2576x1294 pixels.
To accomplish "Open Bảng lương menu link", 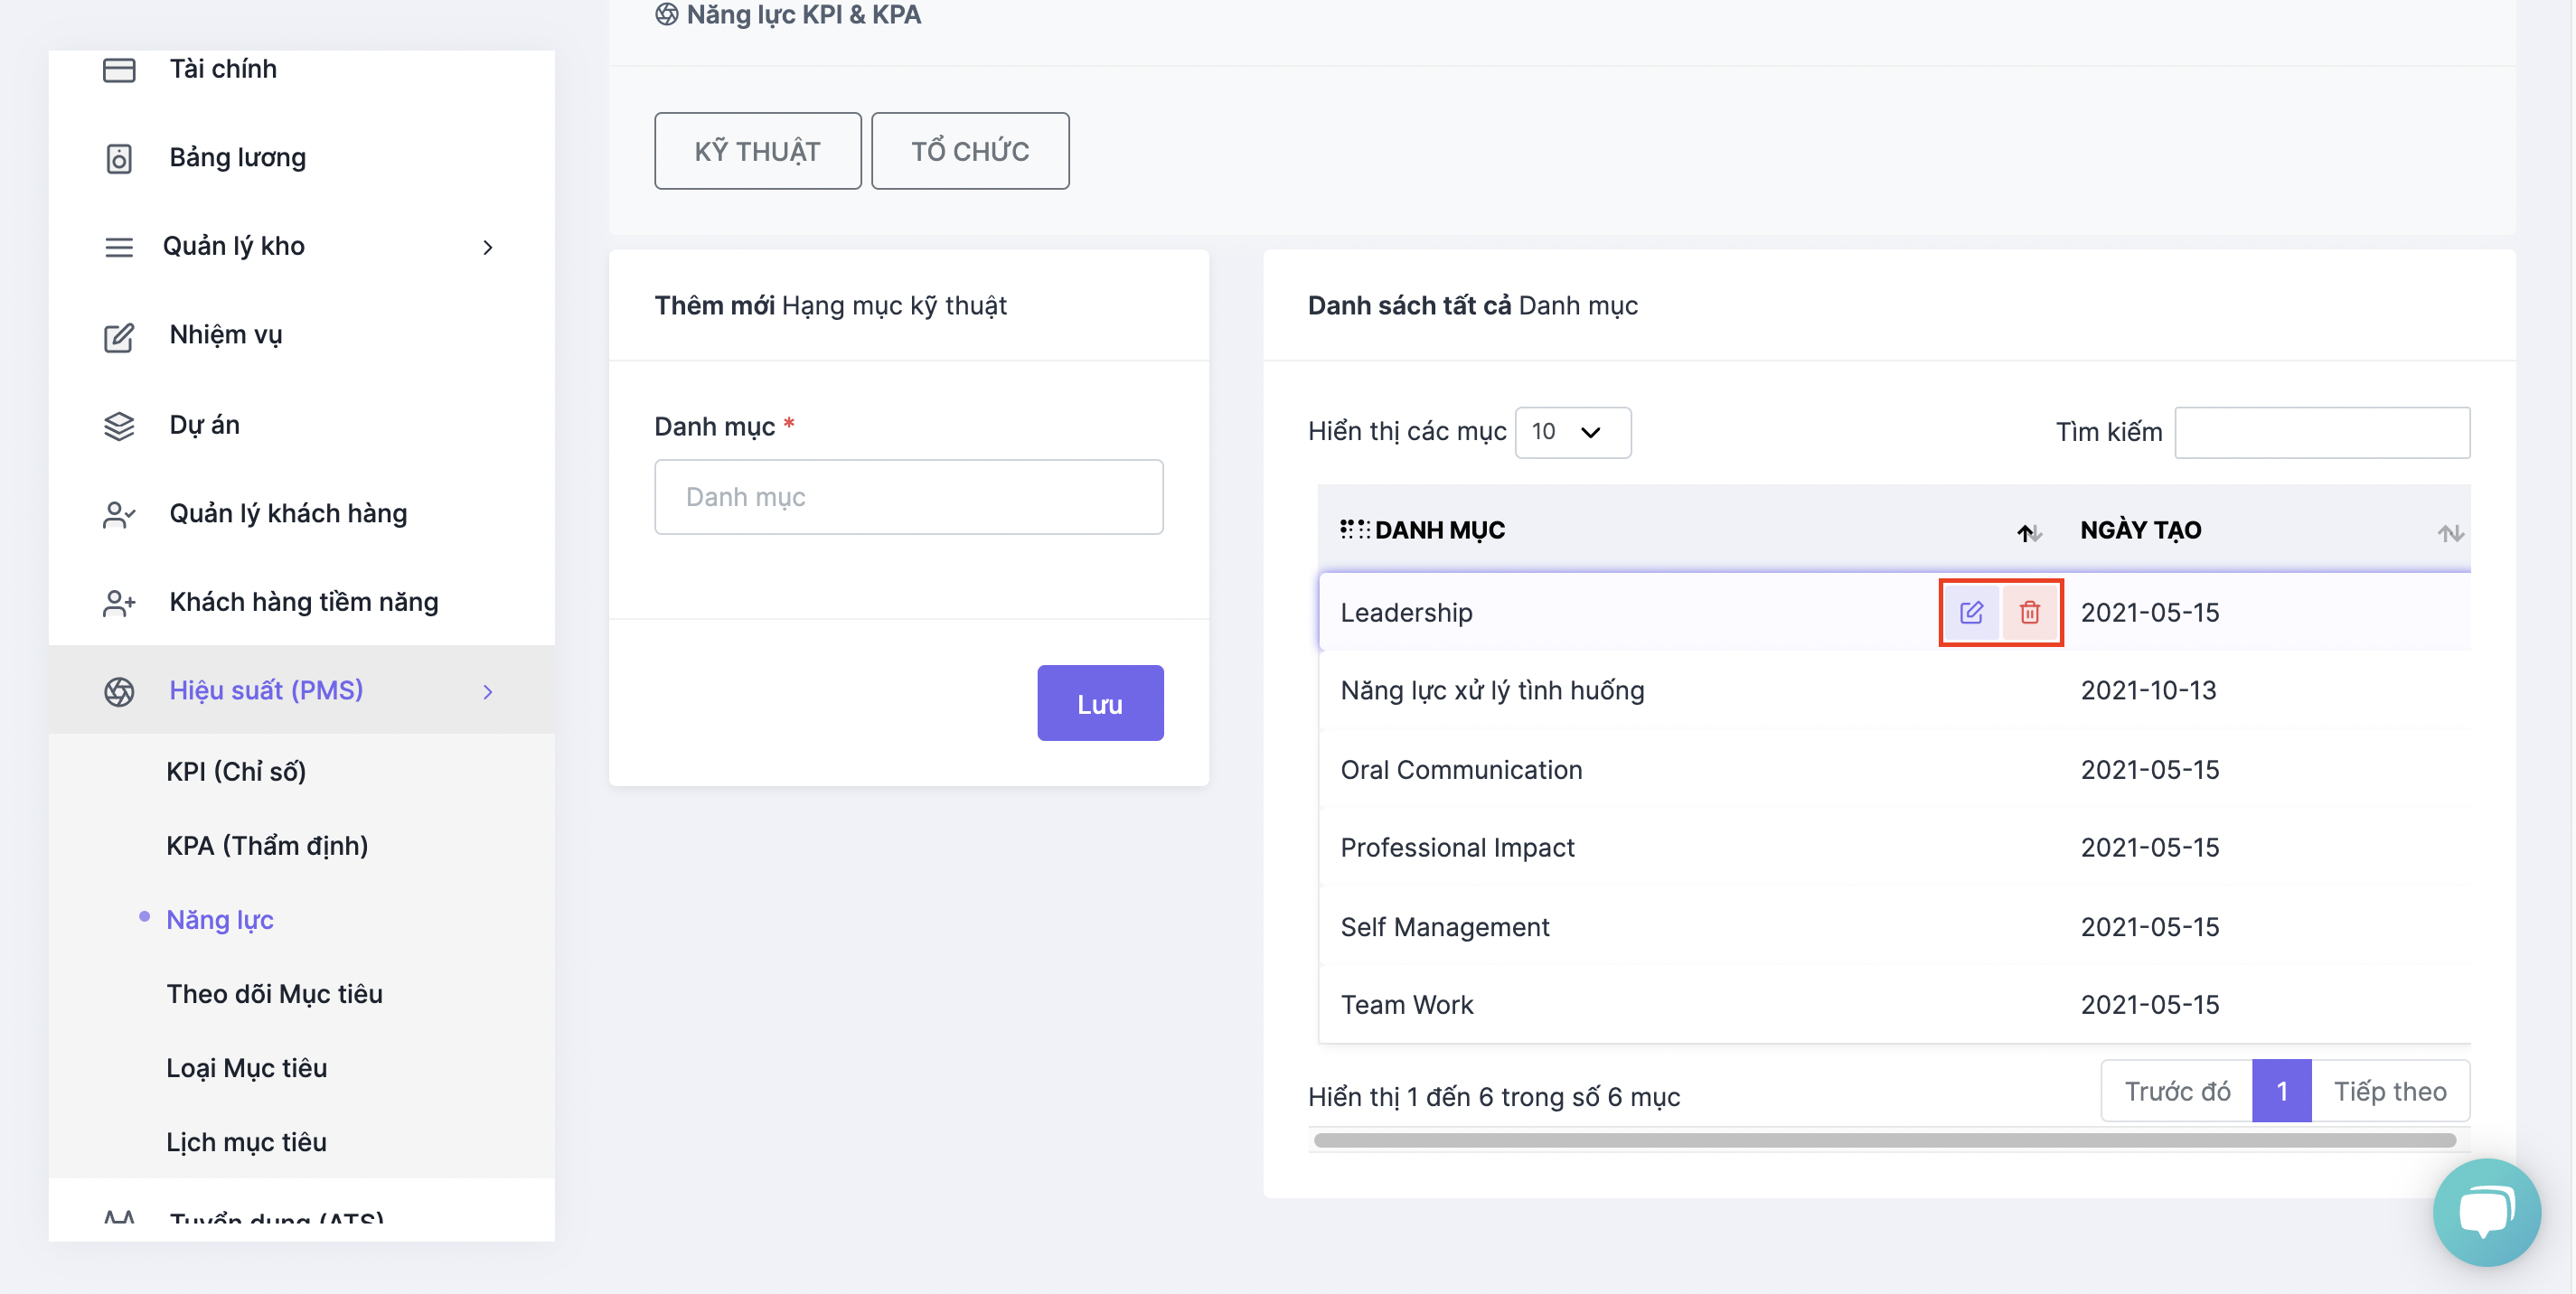I will click(x=237, y=158).
